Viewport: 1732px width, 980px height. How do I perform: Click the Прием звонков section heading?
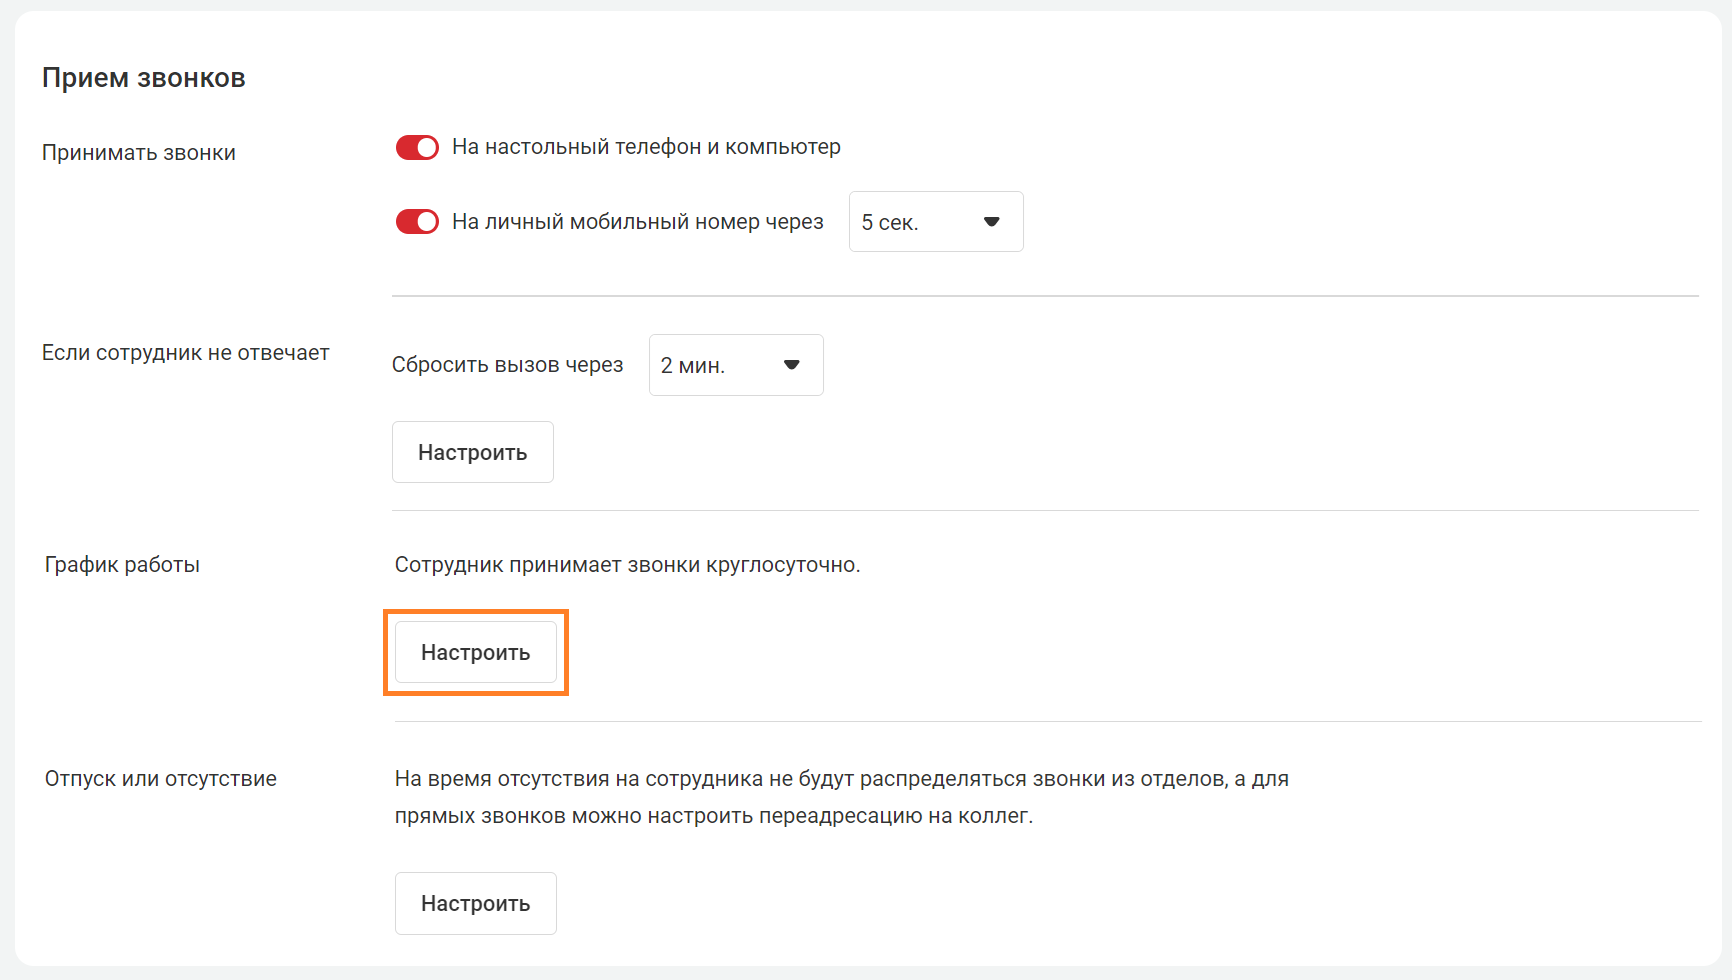pyautogui.click(x=144, y=78)
